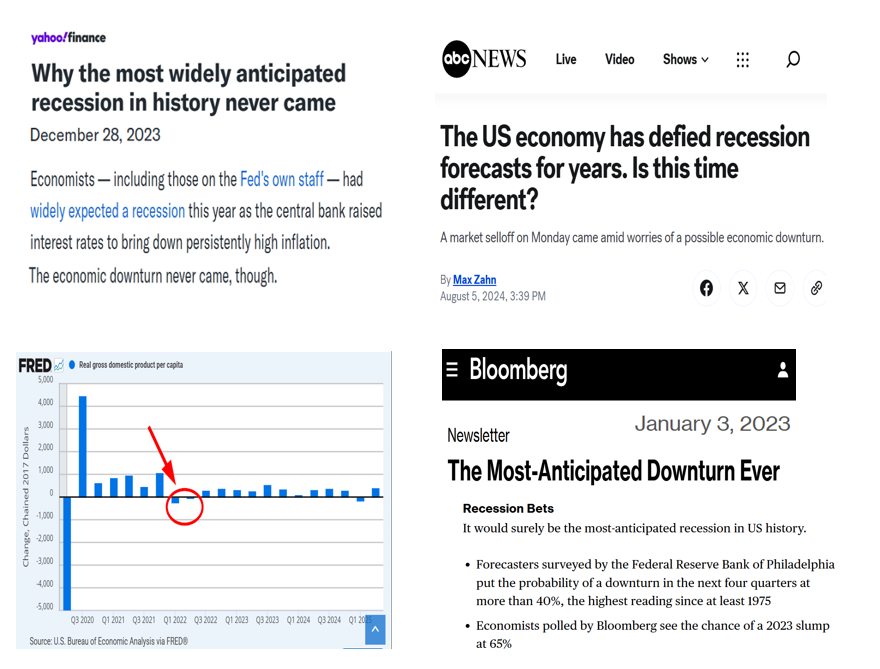Screen dimensions: 880x669
Task: Open author Max Zahn's page
Action: [x=474, y=280]
